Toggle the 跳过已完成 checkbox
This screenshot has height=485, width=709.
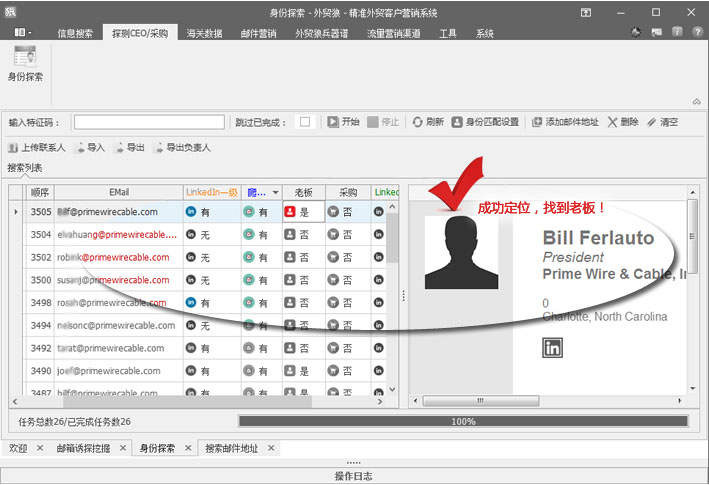[305, 122]
